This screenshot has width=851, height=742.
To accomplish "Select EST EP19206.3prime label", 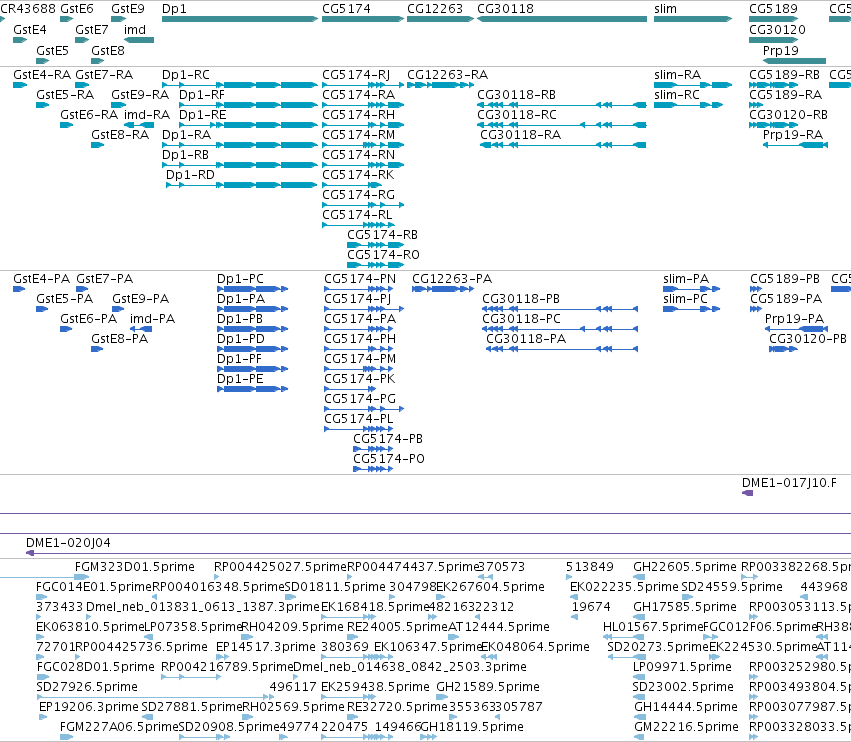I will pyautogui.click(x=89, y=707).
